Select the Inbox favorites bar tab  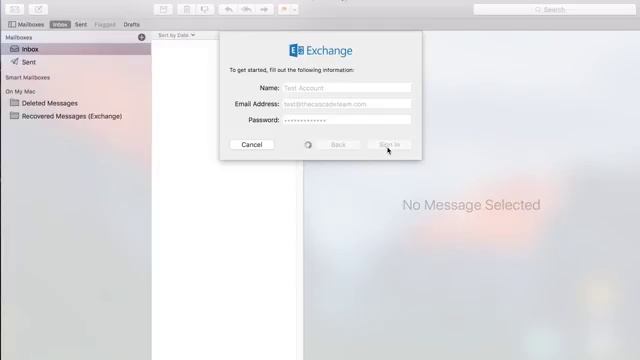pyautogui.click(x=60, y=24)
